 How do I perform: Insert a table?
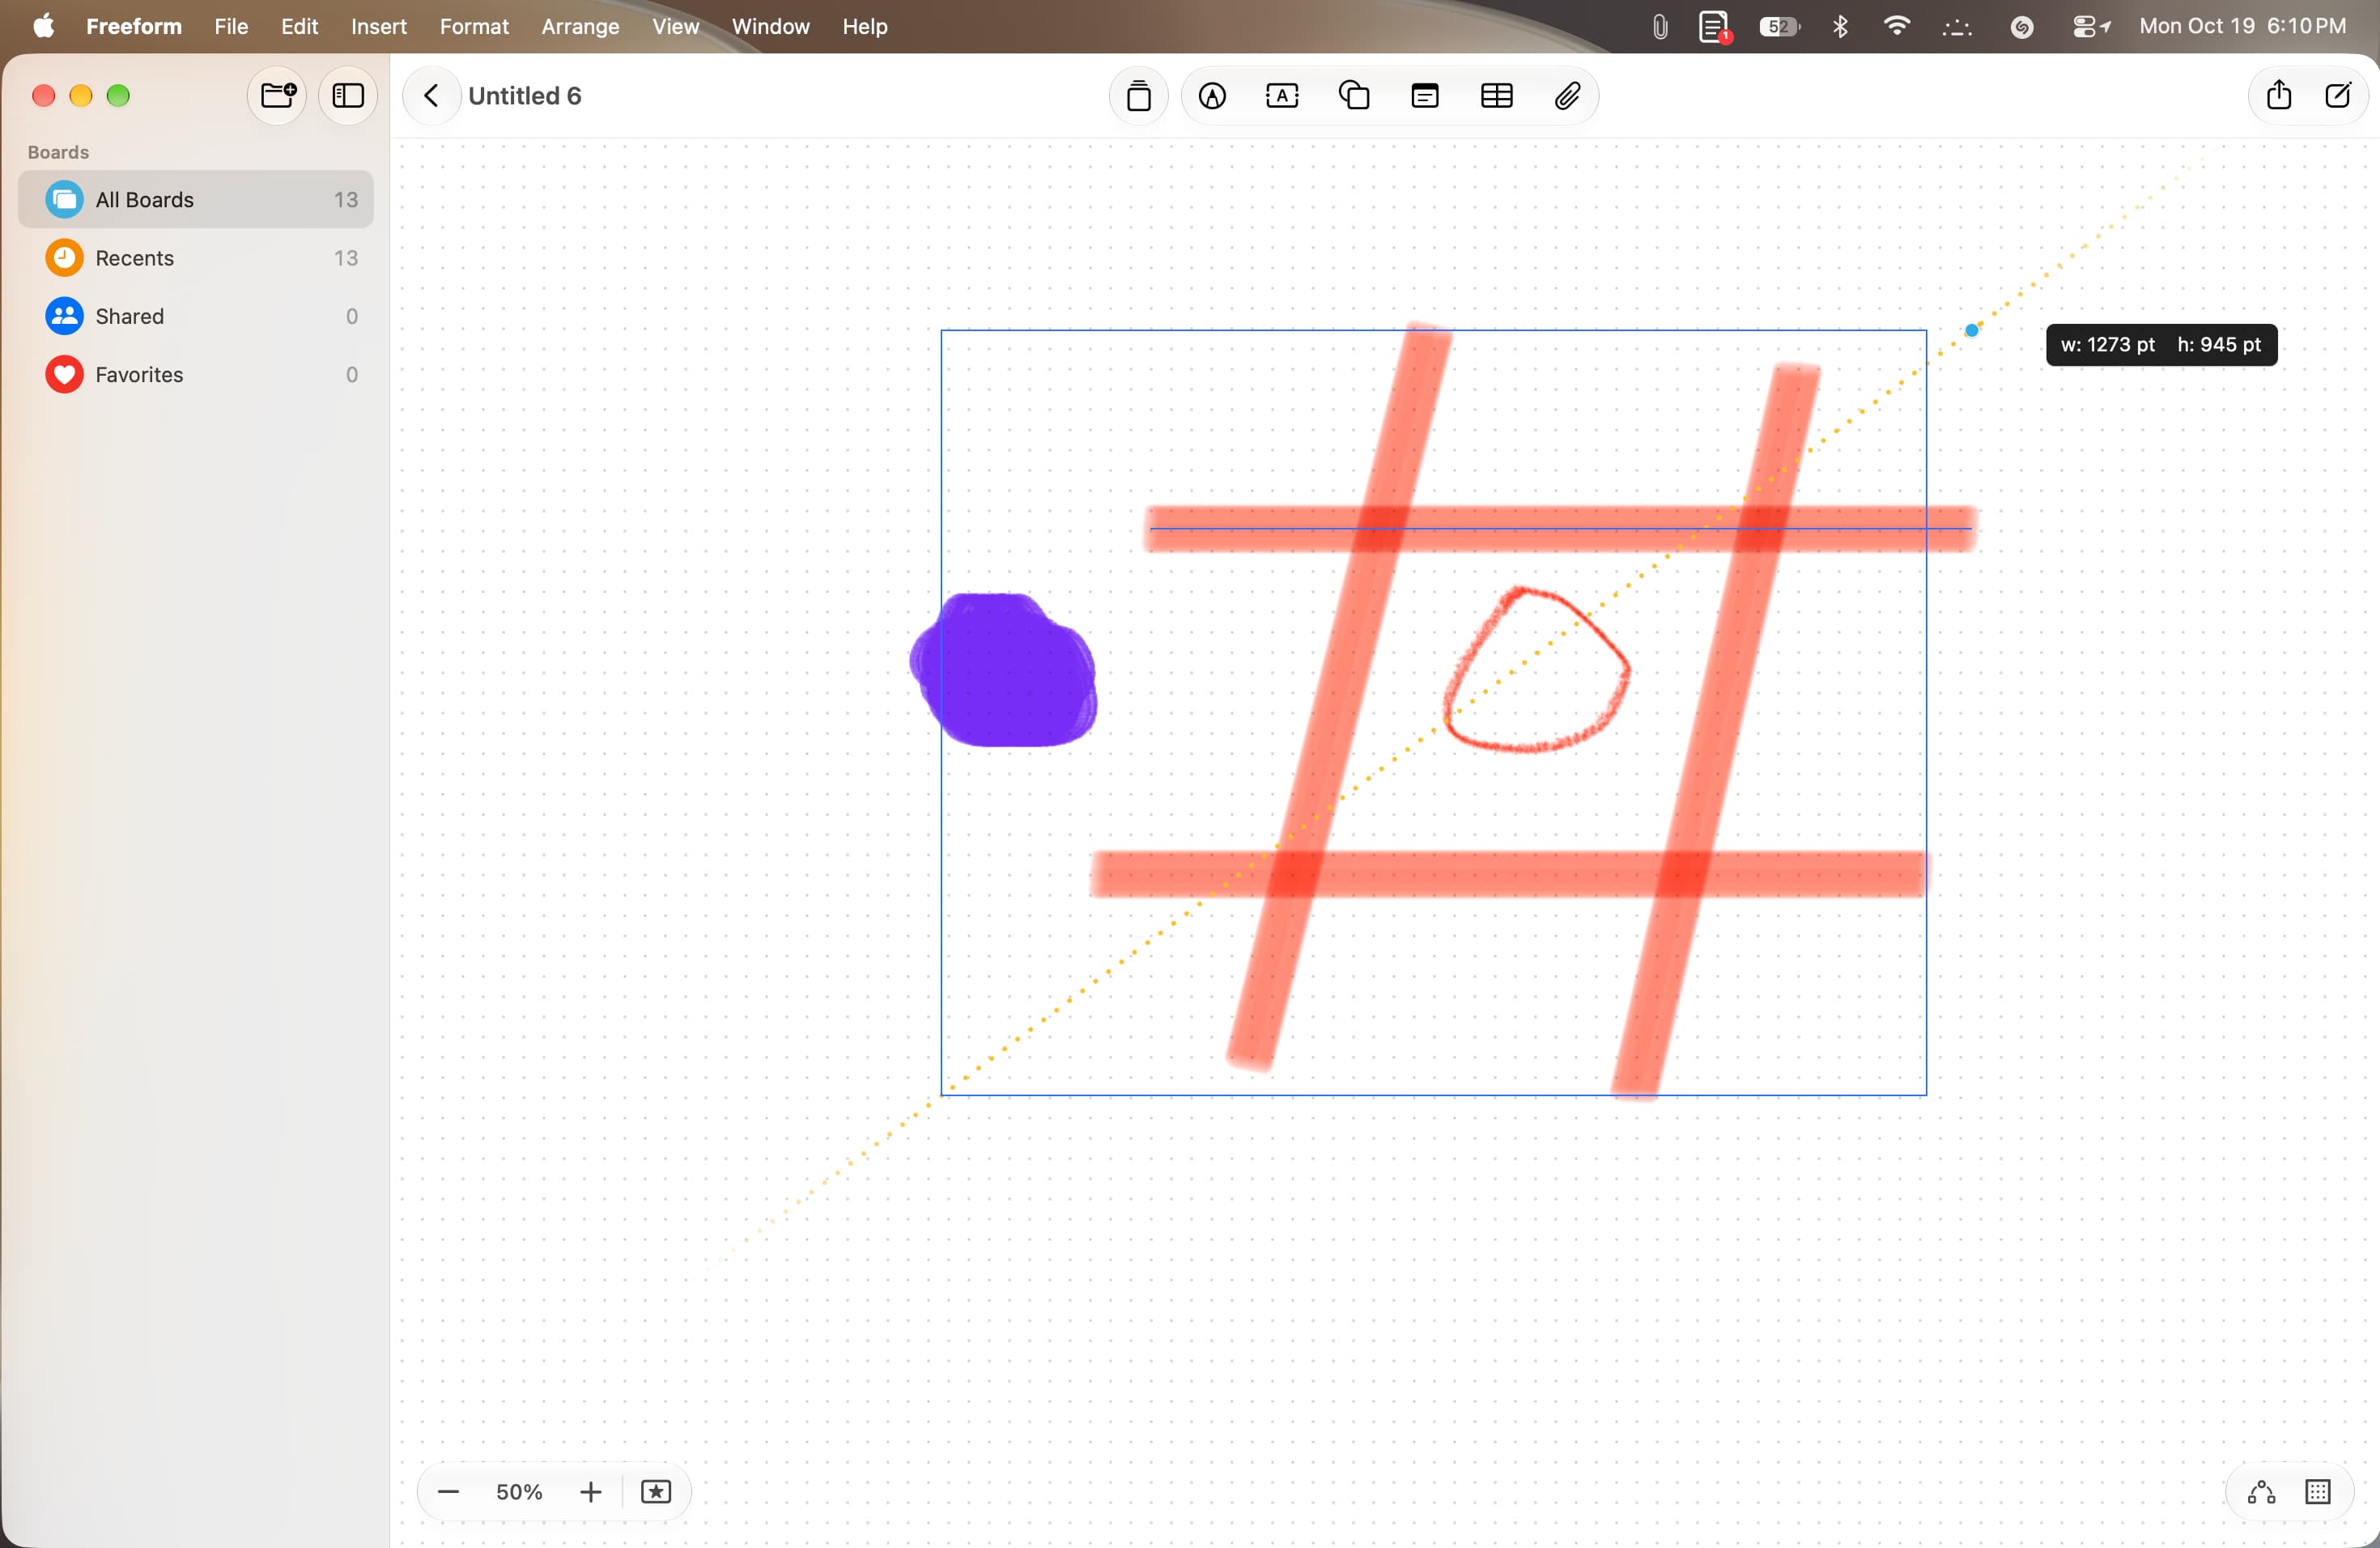(x=1497, y=96)
